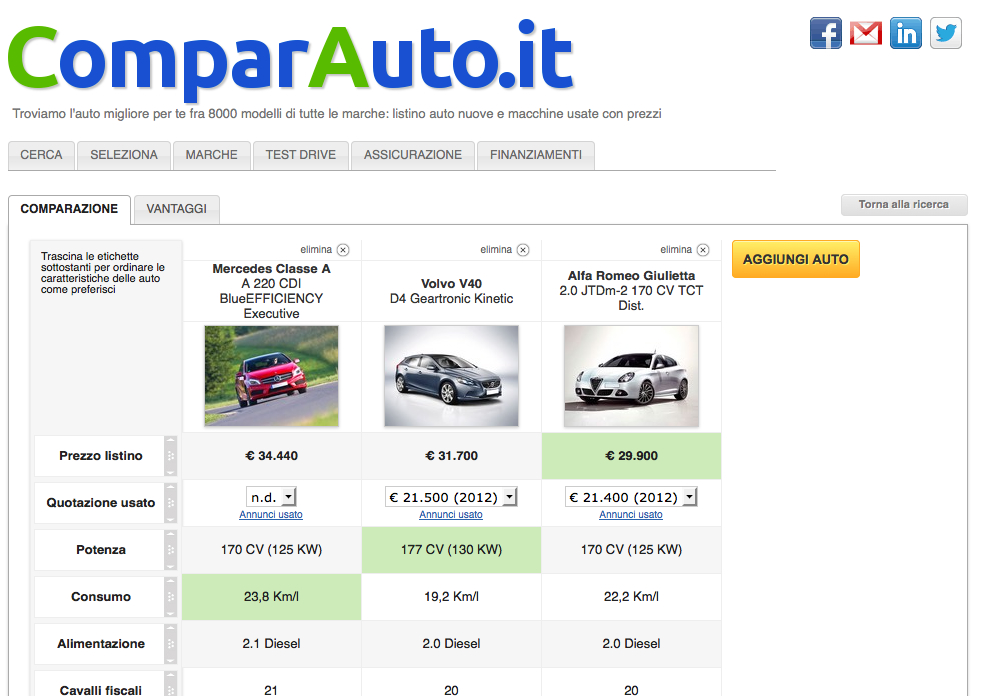Viewport: 986px width, 696px height.
Task: Grab the drag handle of Cavalli fiscali row
Action: click(170, 684)
